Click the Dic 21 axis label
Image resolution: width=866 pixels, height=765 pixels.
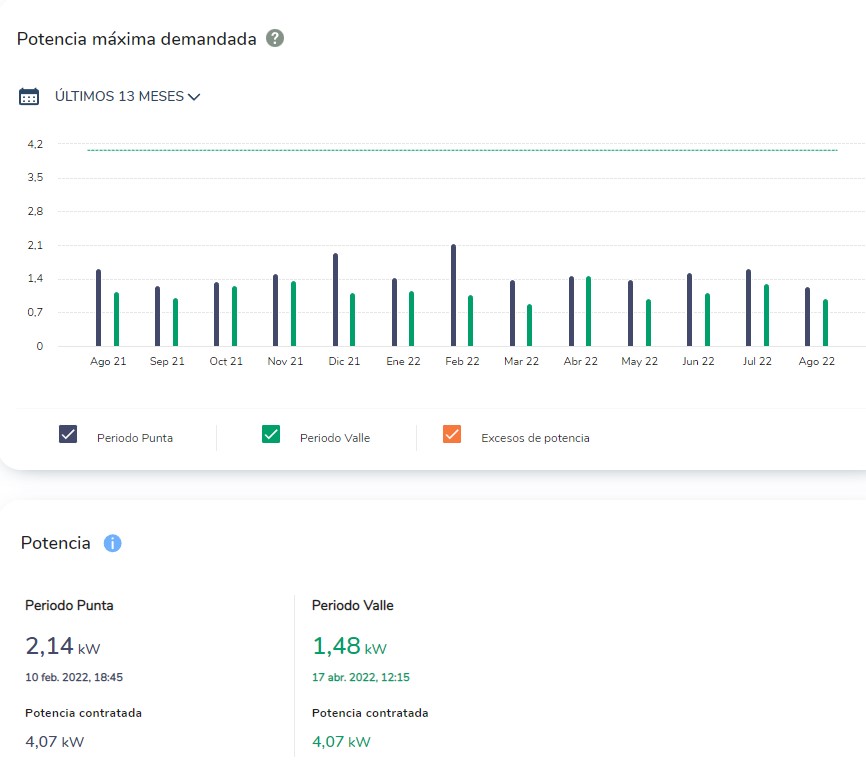(344, 361)
